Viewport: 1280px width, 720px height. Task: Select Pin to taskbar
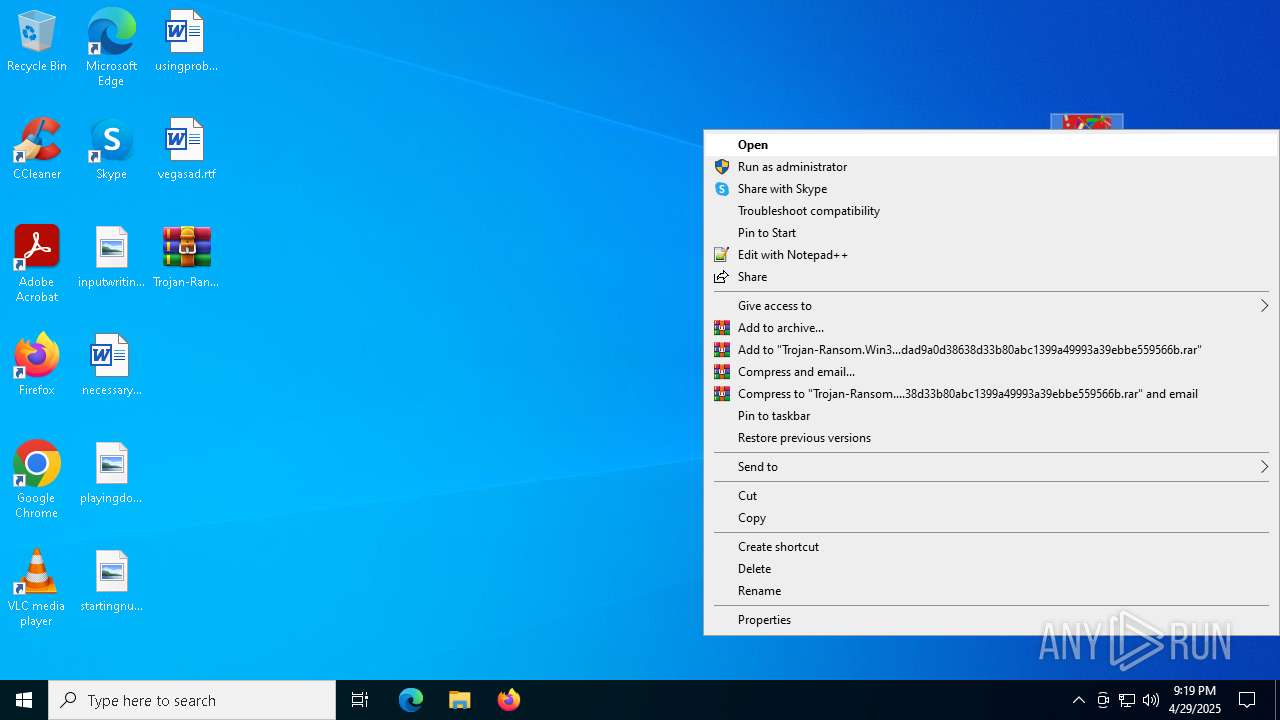click(991, 416)
